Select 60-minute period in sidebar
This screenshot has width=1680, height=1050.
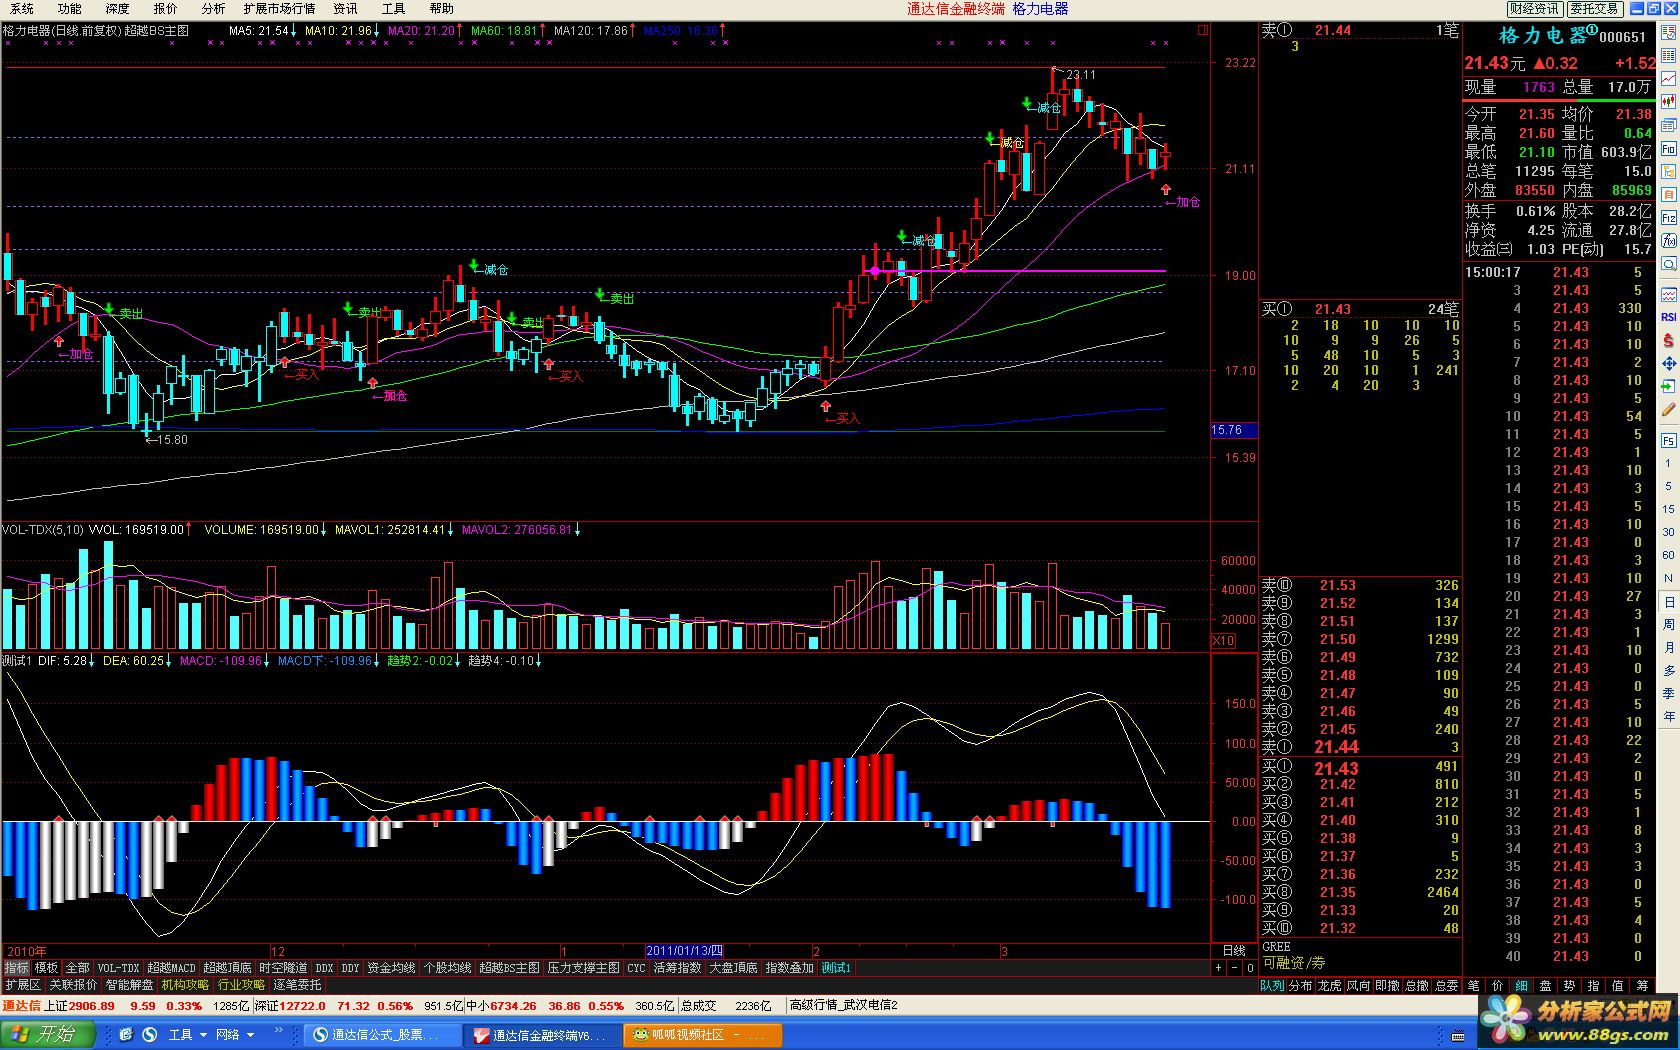(x=1668, y=555)
